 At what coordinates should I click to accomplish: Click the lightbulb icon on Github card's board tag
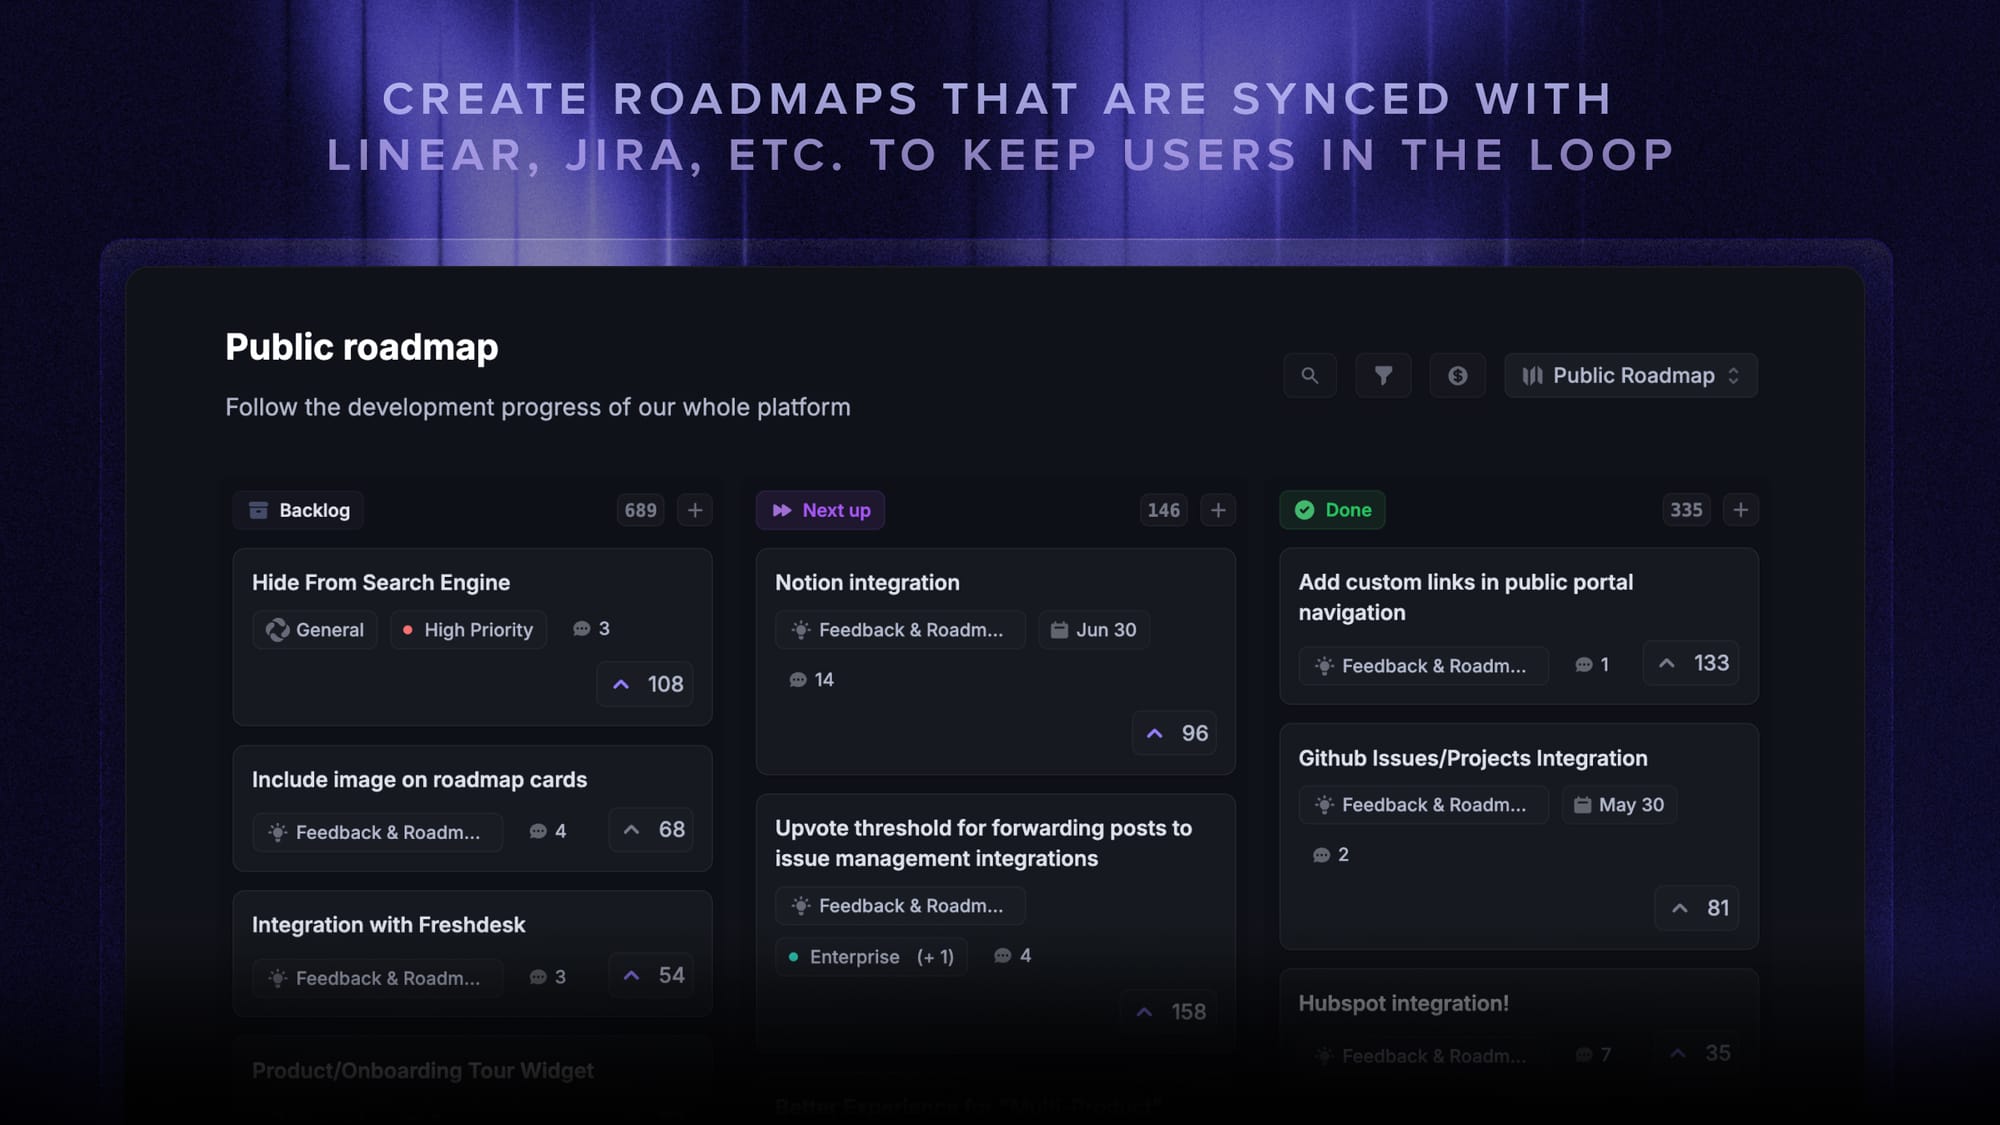[1322, 805]
